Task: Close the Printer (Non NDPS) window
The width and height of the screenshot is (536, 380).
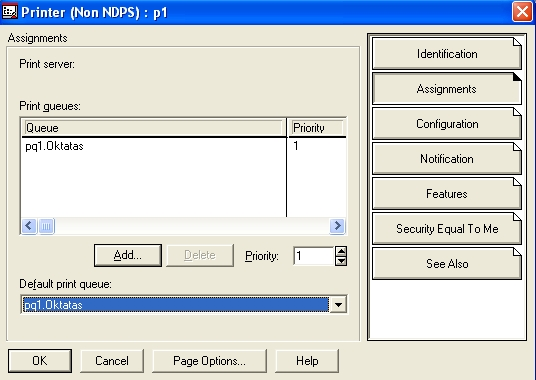Action: coord(522,12)
